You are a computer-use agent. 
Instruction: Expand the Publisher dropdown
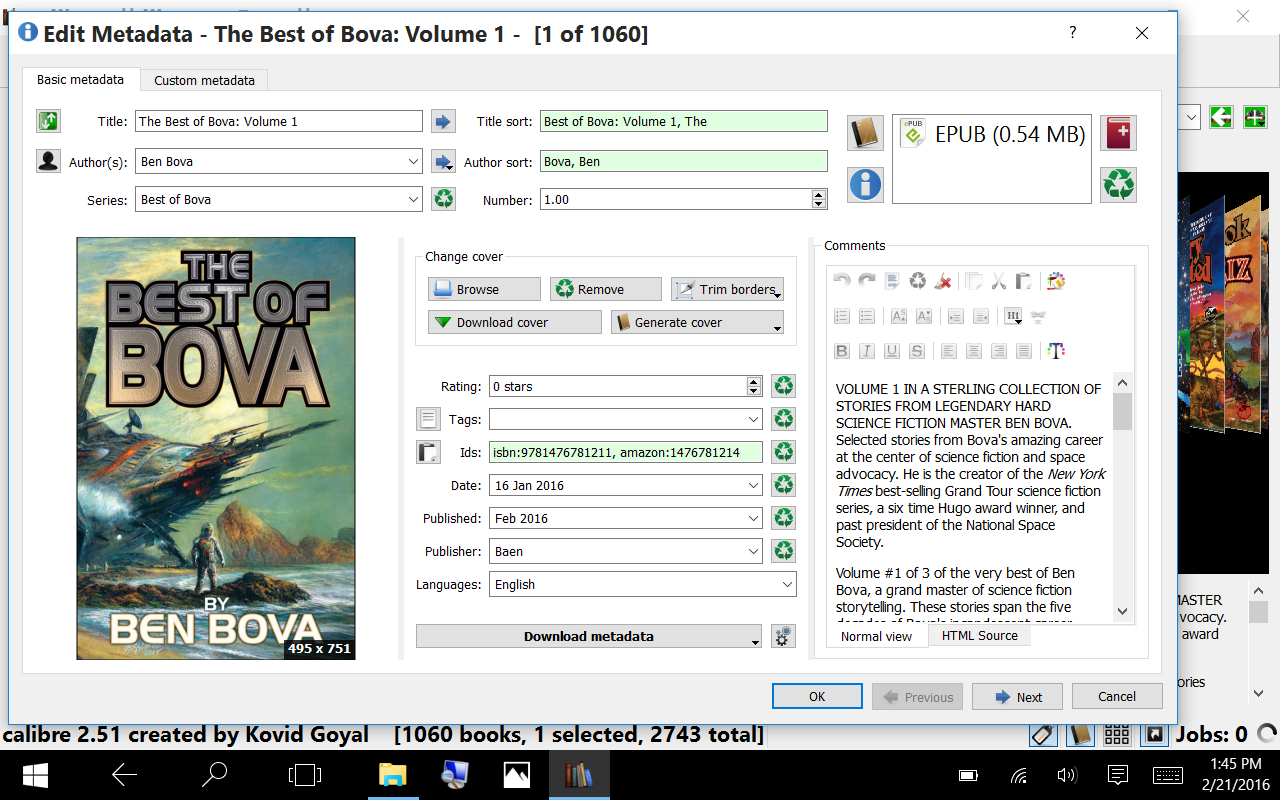pos(754,551)
